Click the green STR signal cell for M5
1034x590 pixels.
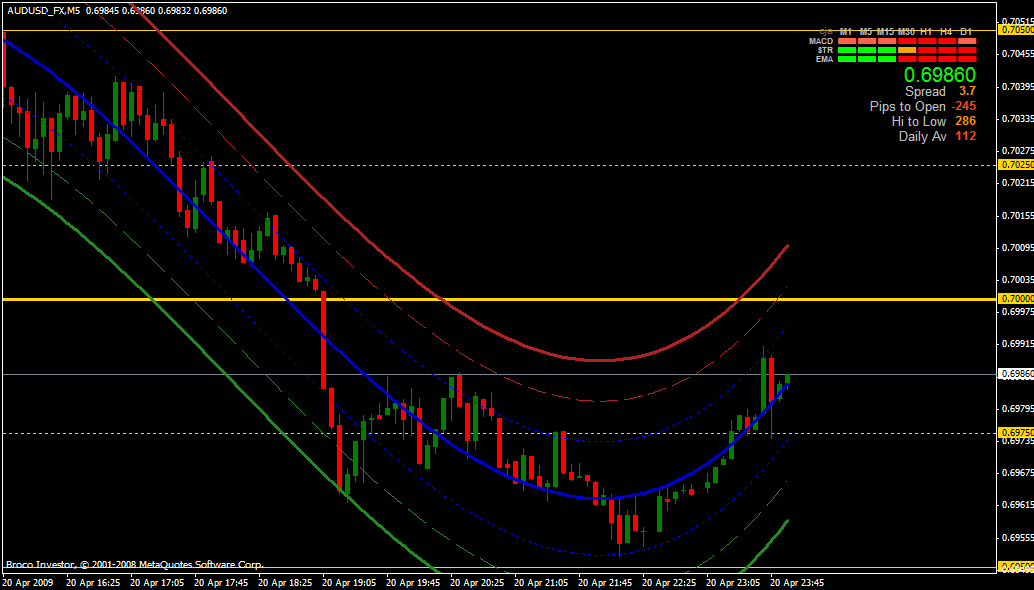pyautogui.click(x=867, y=50)
